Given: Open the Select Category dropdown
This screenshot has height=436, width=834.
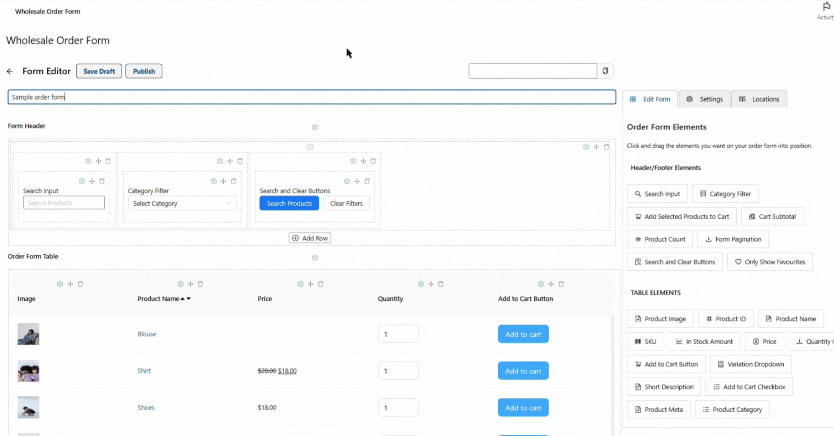Looking at the screenshot, I should pos(181,203).
